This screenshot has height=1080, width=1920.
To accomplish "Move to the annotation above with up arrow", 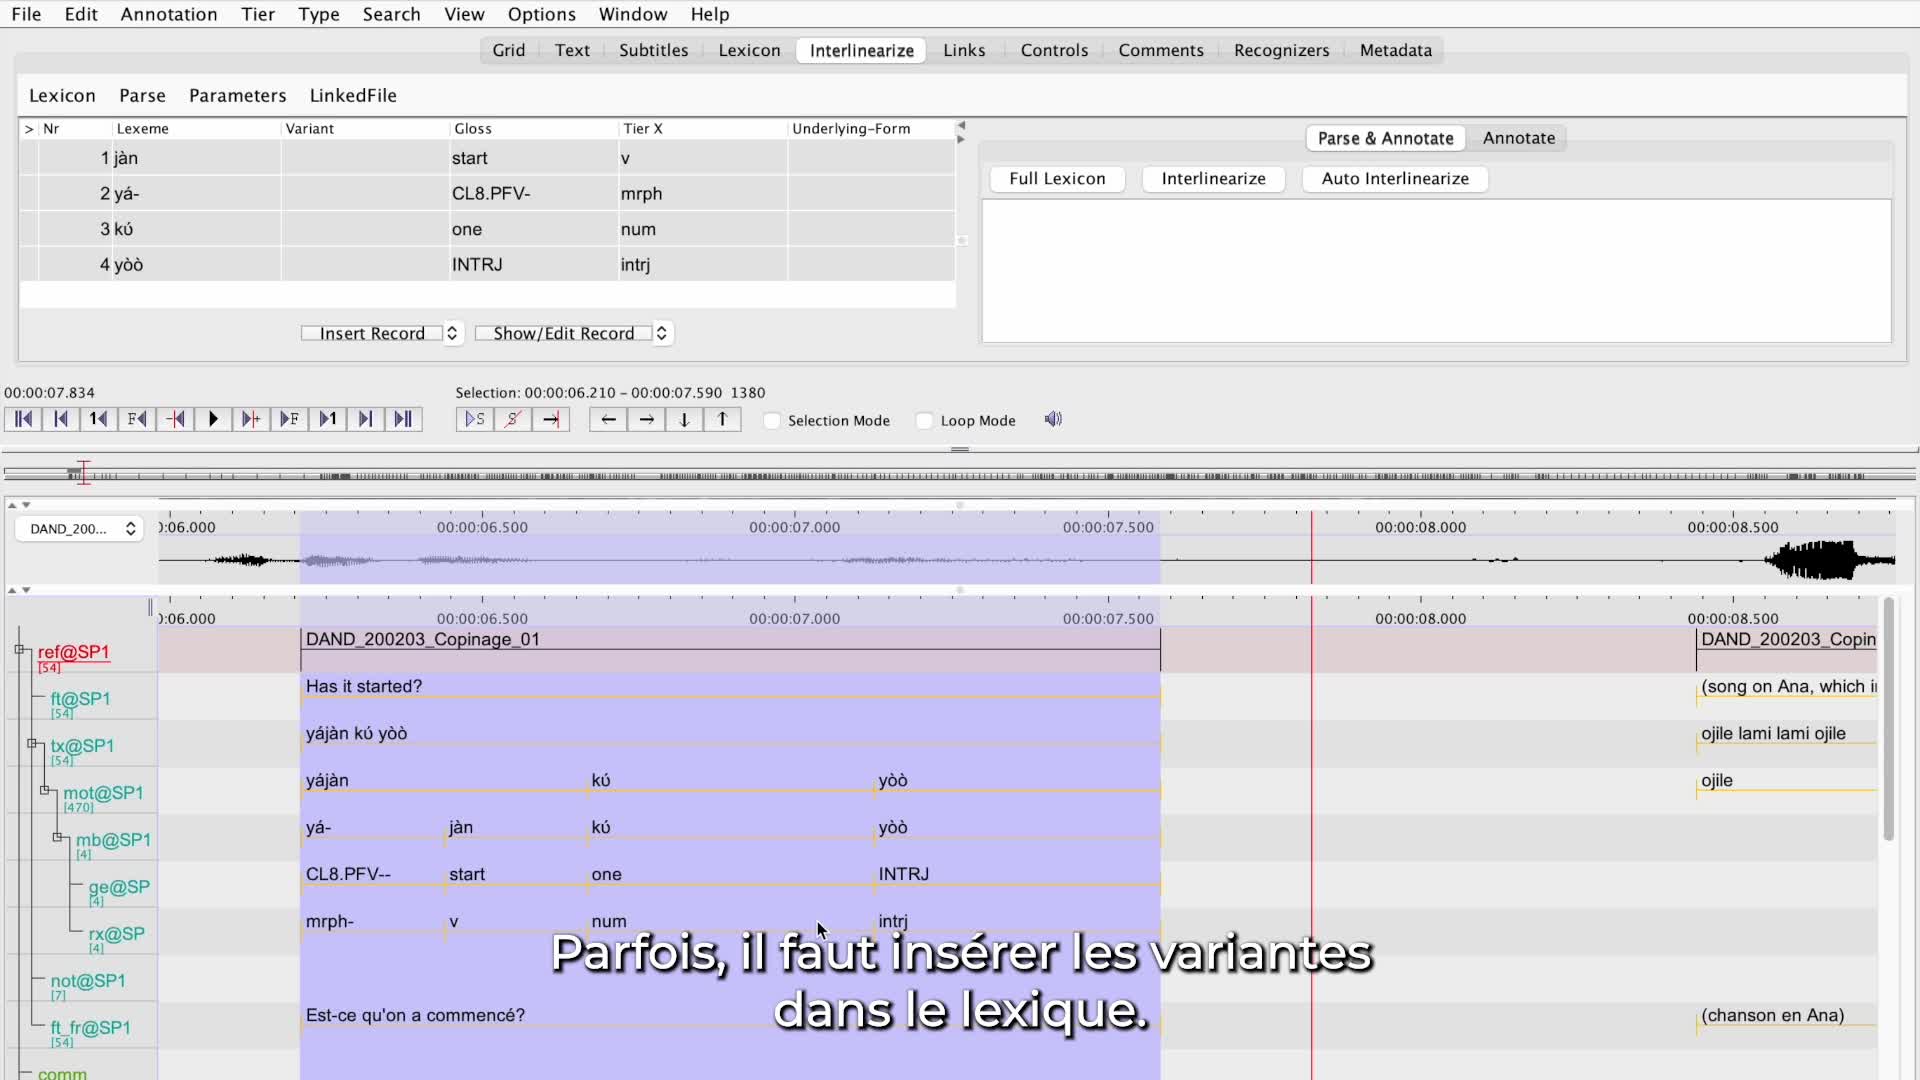I will (x=722, y=419).
